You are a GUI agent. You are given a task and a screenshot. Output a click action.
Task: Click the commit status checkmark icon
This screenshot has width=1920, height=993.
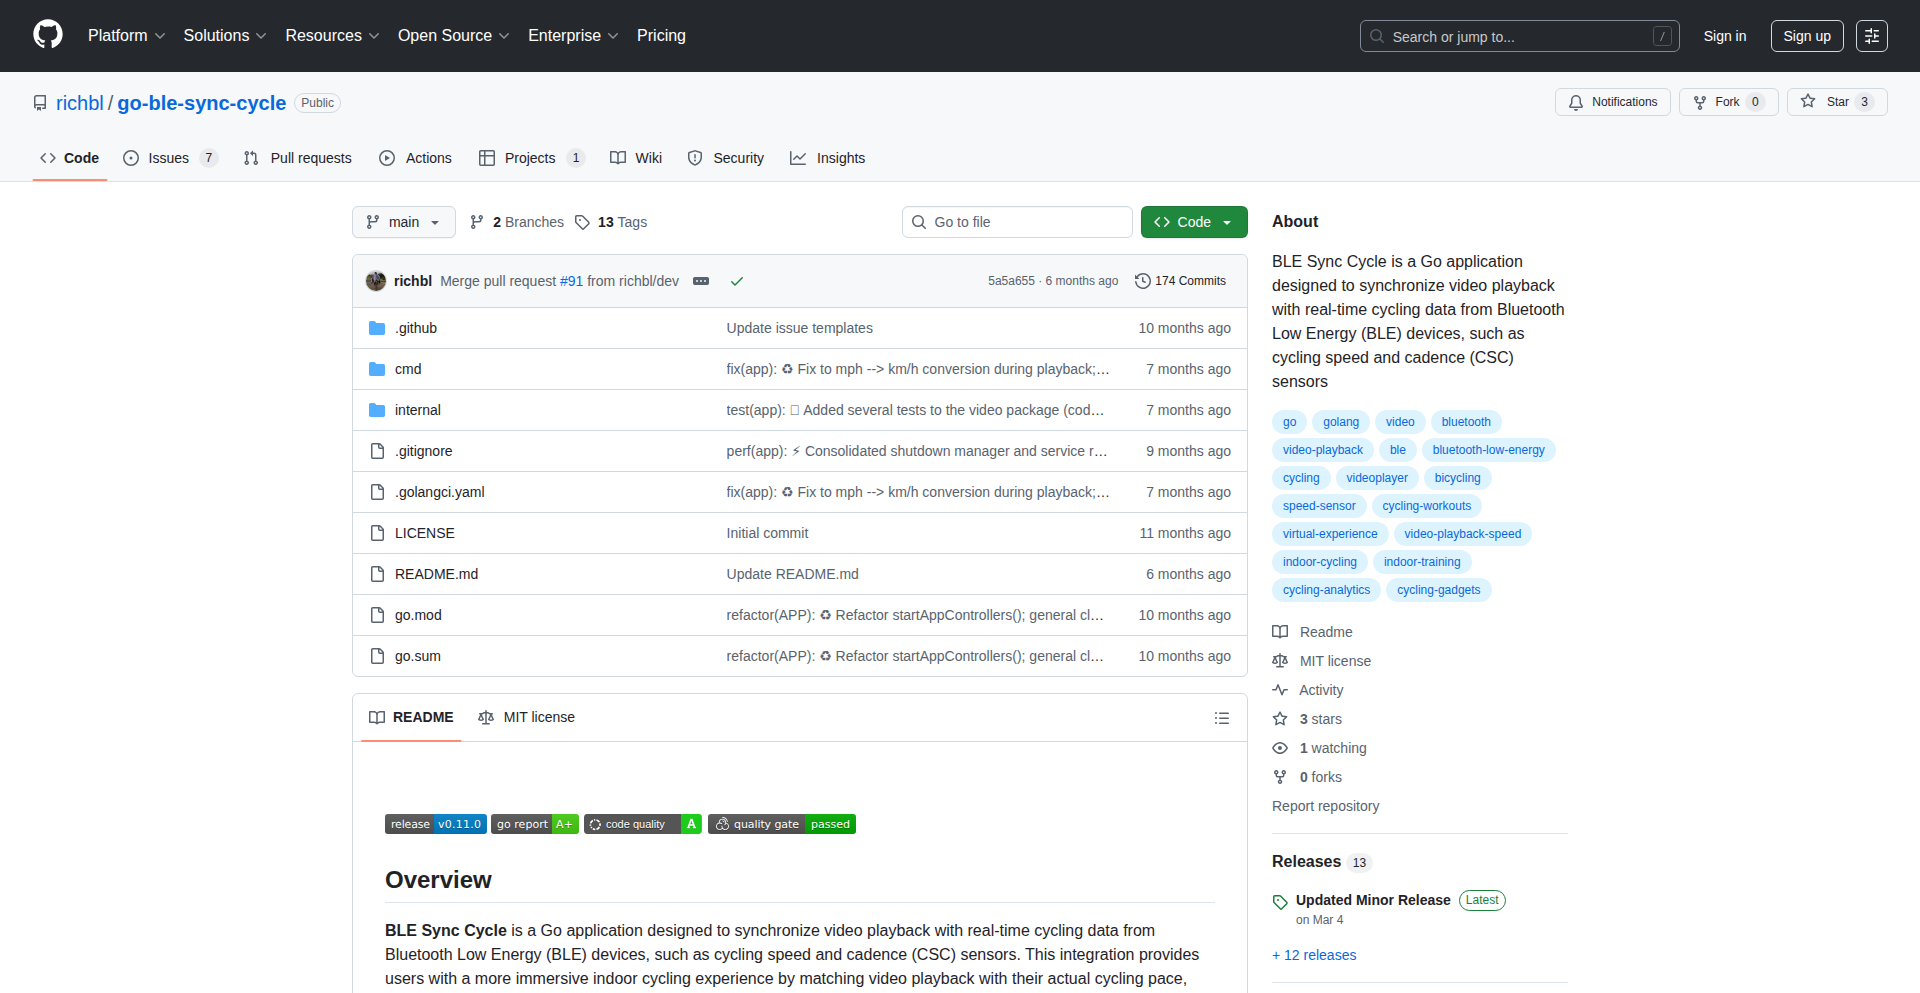pos(737,281)
